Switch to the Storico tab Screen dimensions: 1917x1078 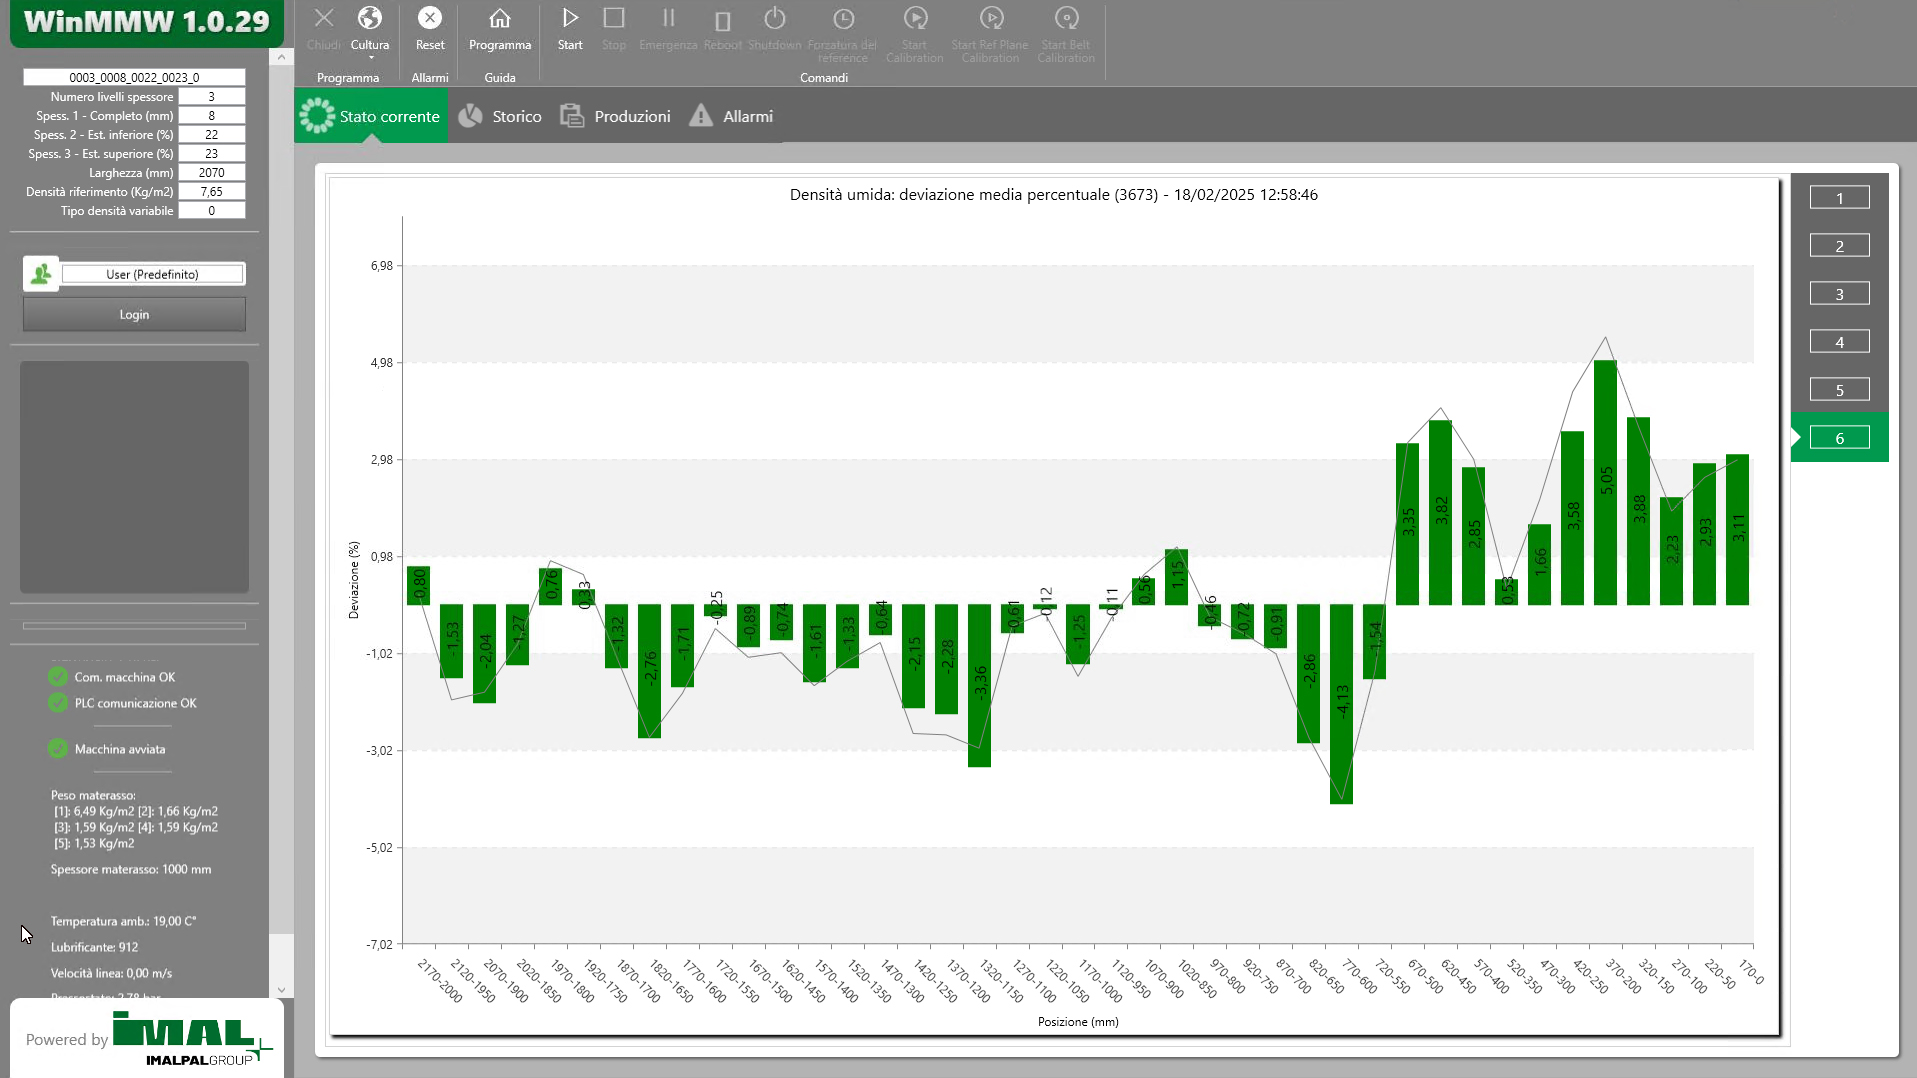[500, 117]
